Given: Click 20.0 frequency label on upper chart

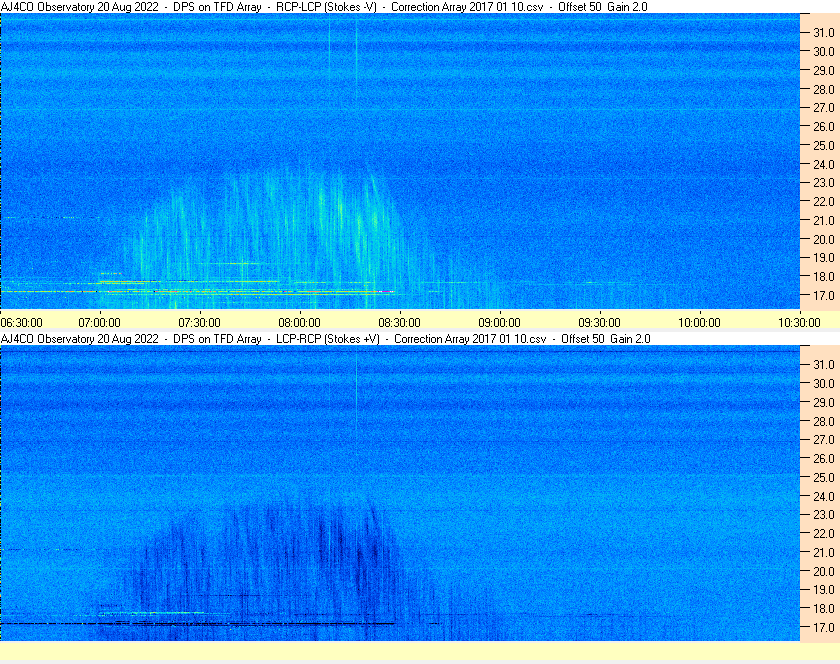Looking at the screenshot, I should (x=824, y=240).
